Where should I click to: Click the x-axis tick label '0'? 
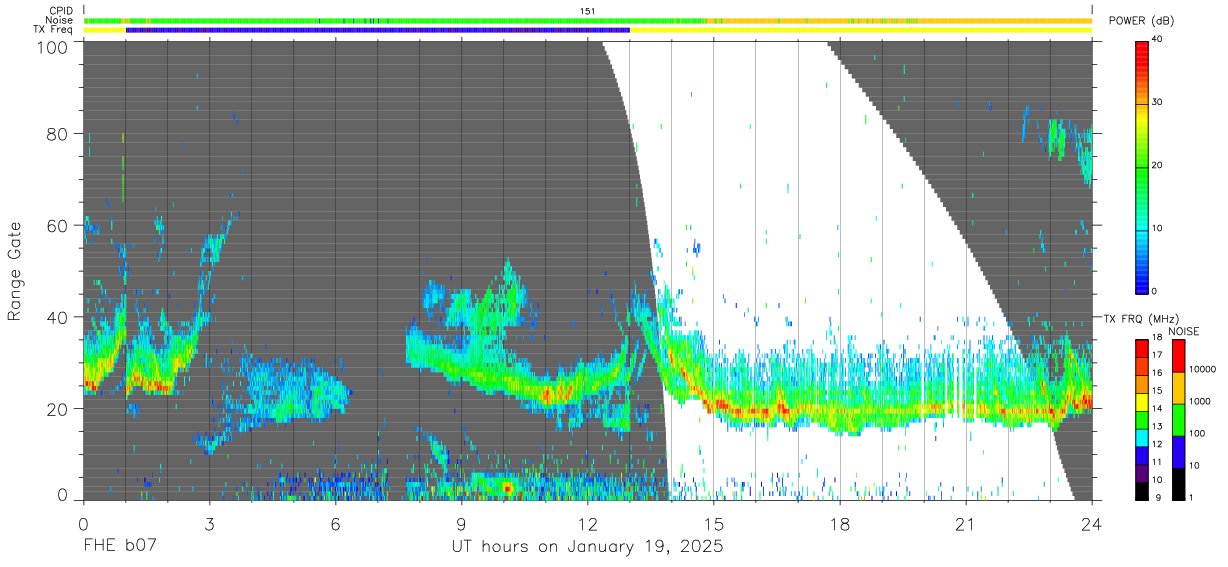tap(83, 523)
